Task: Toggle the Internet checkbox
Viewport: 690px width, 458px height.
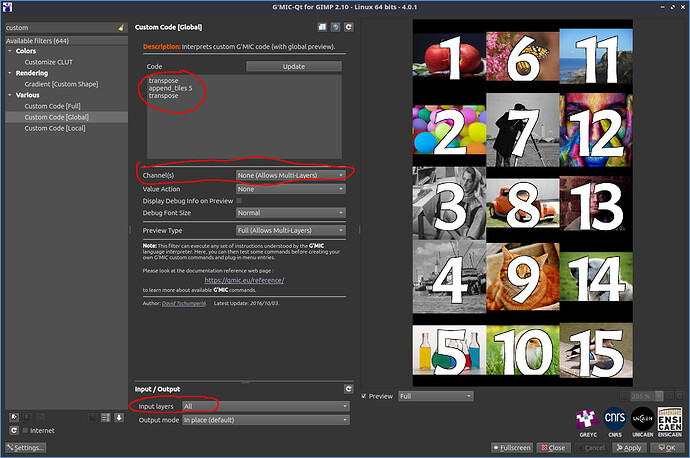Action: click(x=25, y=431)
